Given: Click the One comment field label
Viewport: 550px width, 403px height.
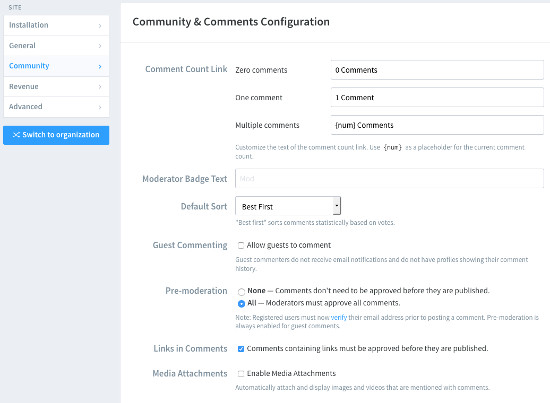Looking at the screenshot, I should (259, 98).
